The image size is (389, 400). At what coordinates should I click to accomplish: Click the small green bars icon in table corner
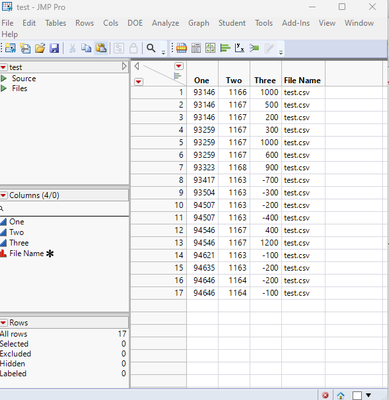click(x=178, y=76)
